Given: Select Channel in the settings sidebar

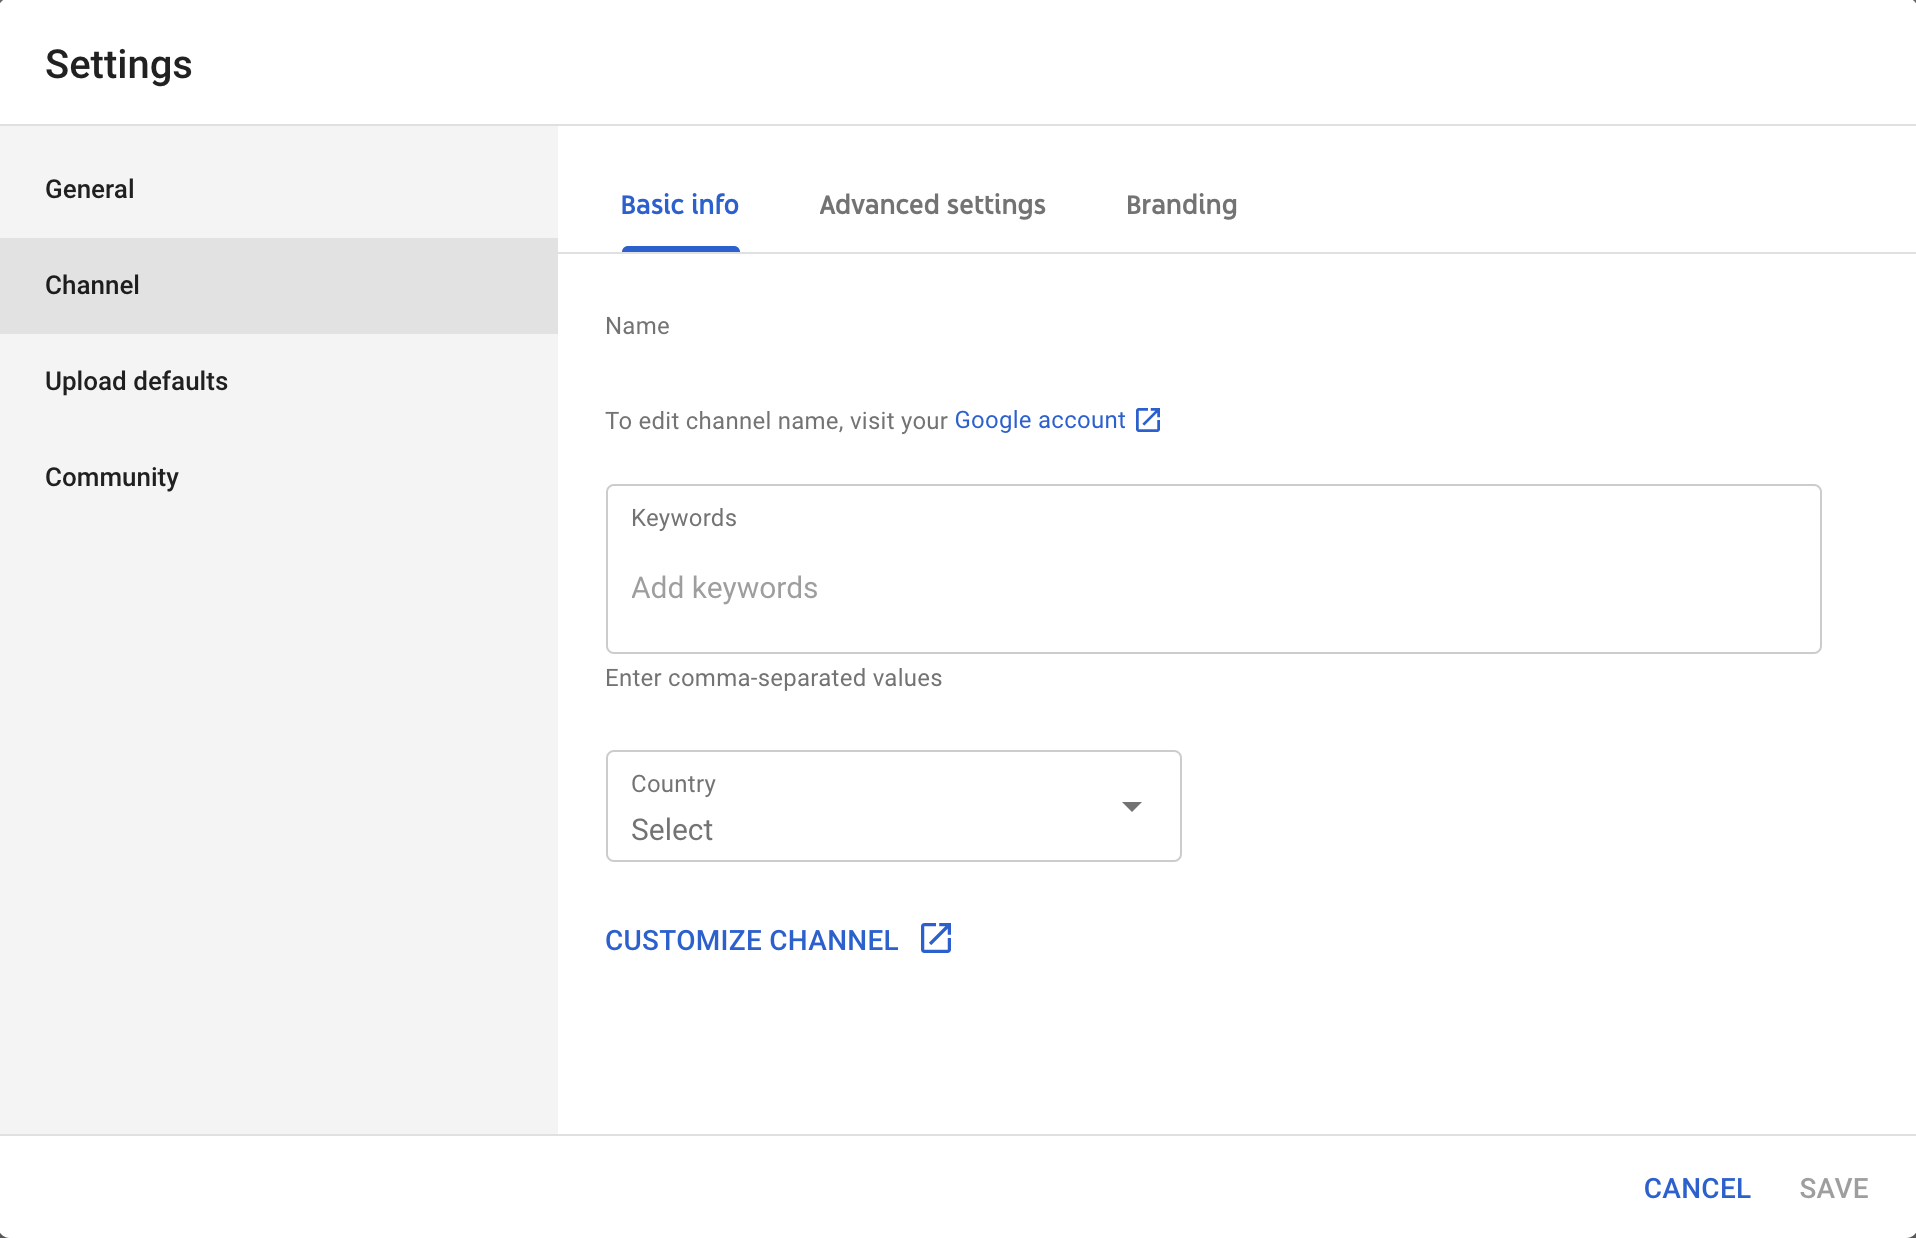Looking at the screenshot, I should coord(279,285).
